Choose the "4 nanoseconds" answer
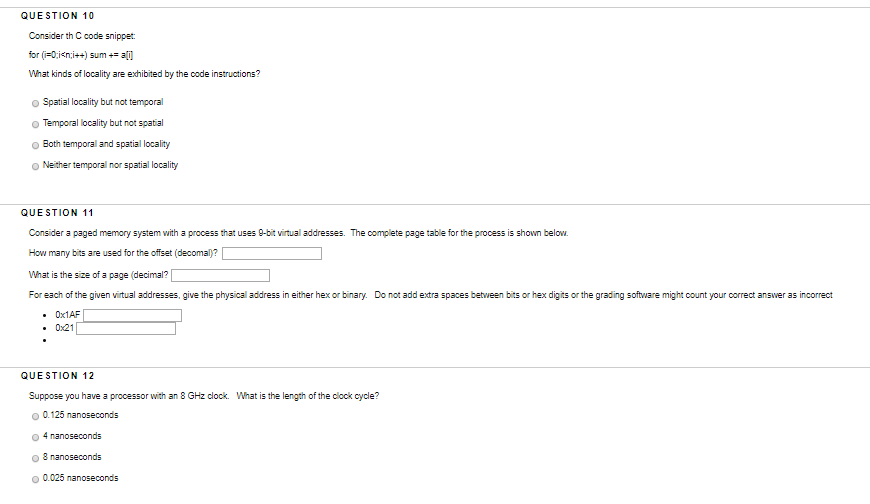This screenshot has width=870, height=504. 37,436
